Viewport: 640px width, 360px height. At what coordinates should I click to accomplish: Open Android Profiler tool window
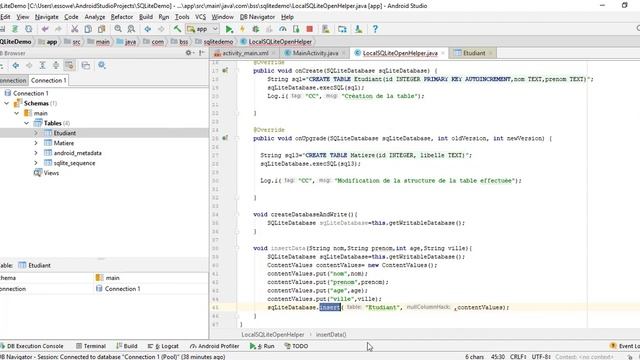click(215, 346)
